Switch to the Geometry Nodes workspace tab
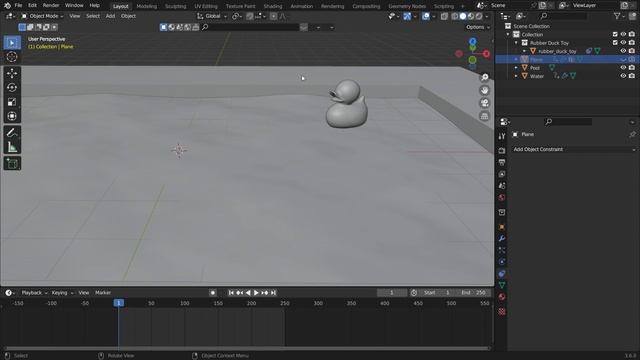This screenshot has height=360, width=640. tap(407, 6)
